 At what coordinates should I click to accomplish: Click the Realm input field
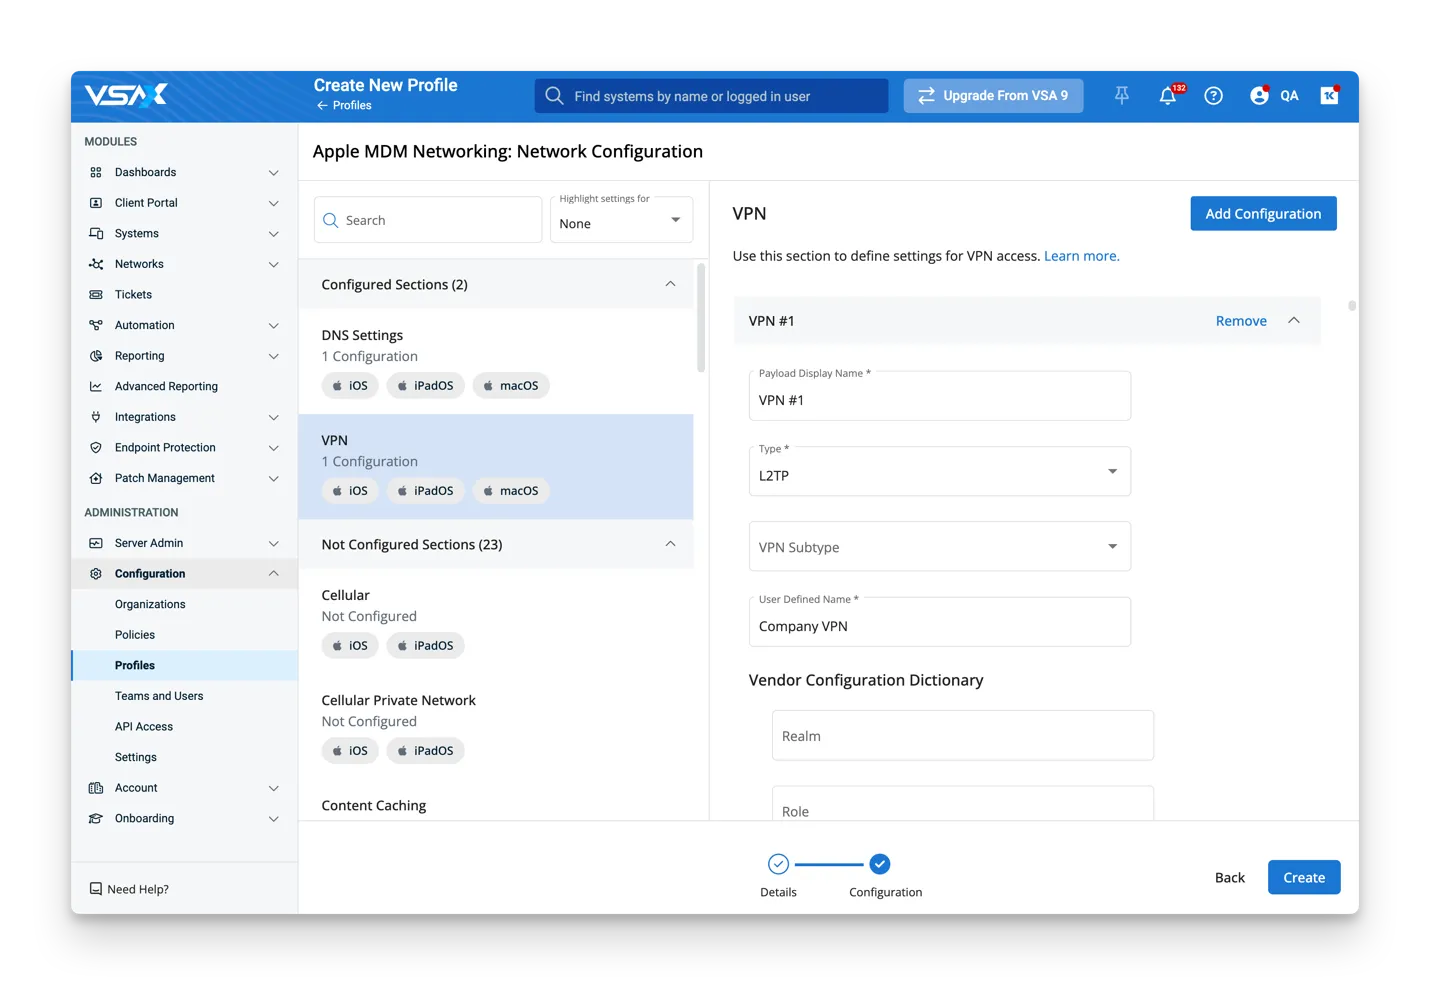962,736
